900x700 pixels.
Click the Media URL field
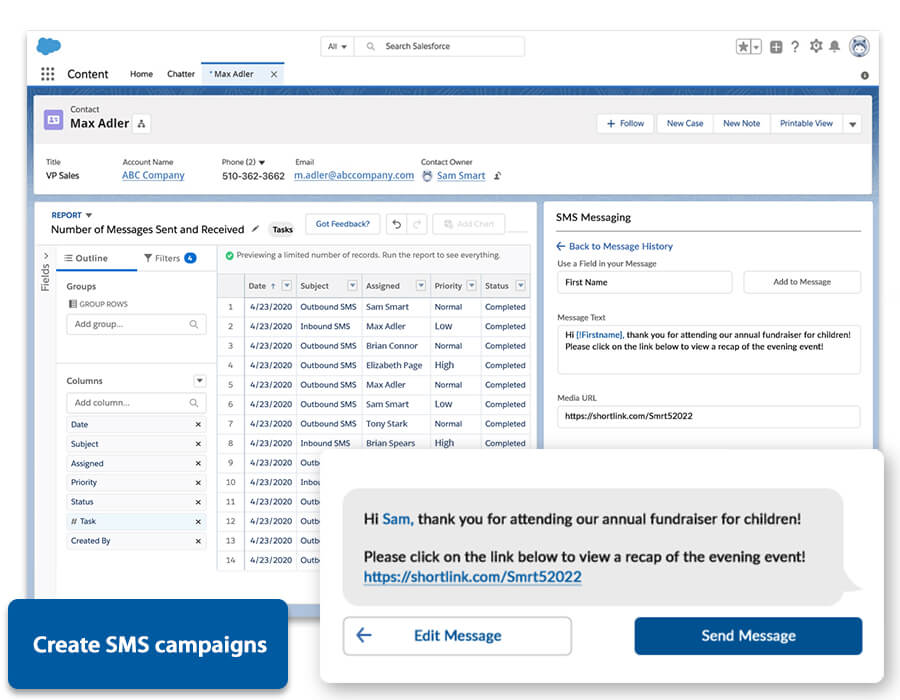pyautogui.click(x=709, y=417)
